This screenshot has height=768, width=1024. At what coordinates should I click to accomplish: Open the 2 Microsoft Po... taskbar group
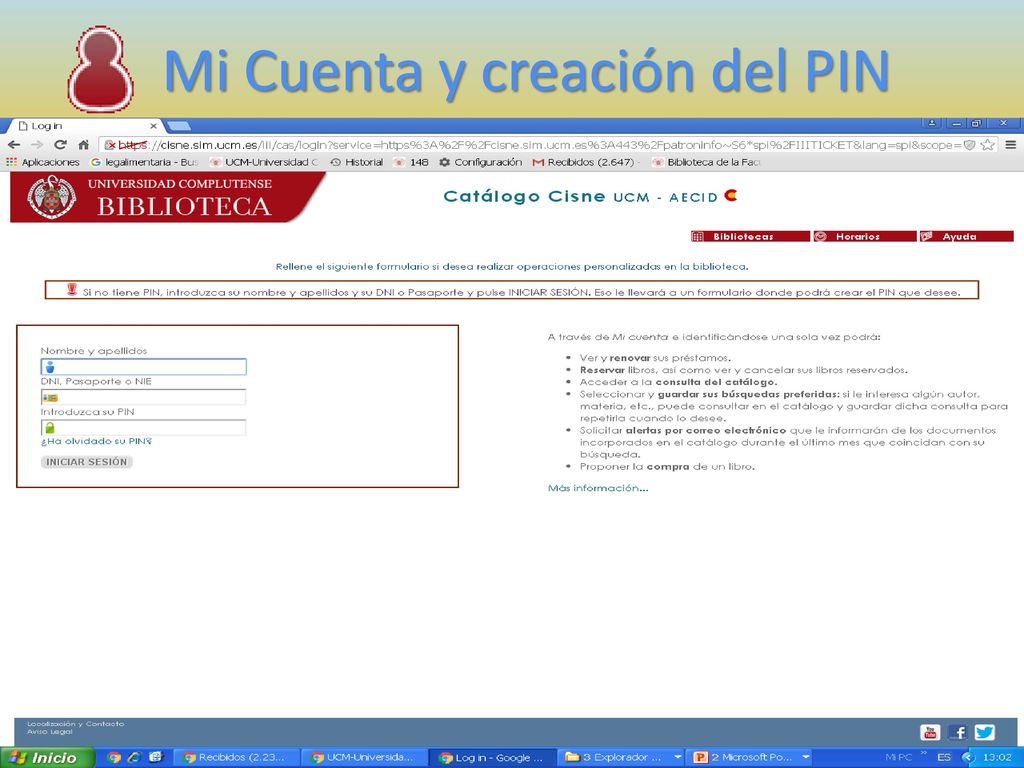click(750, 758)
